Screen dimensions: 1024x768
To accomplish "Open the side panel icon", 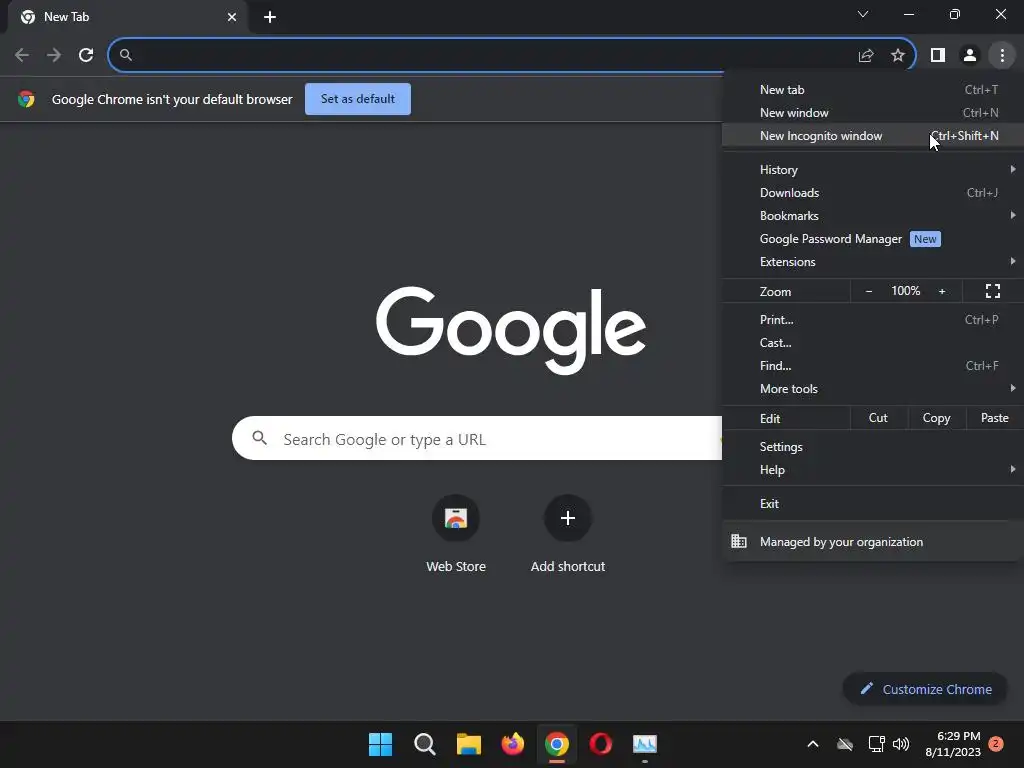I will point(938,56).
